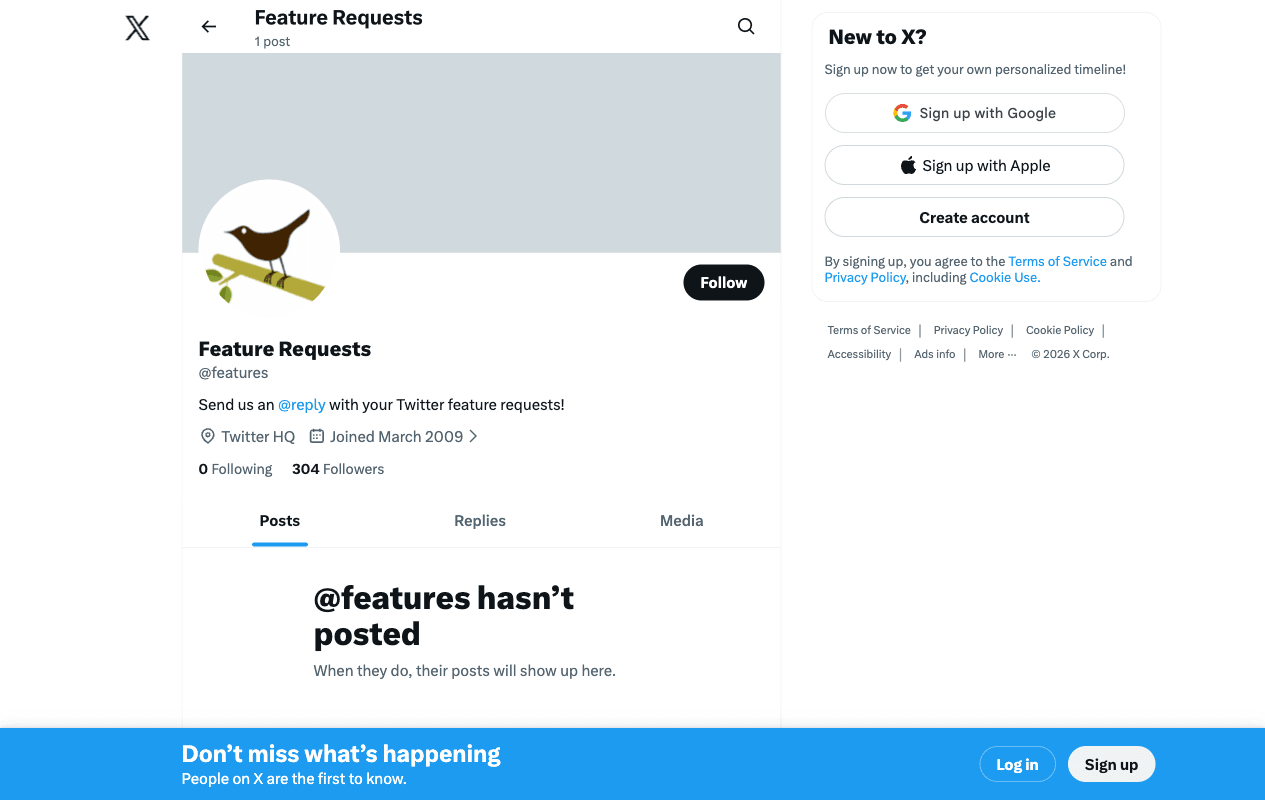The height and width of the screenshot is (800, 1265).
Task: Open the More menu in the footer
Action: coord(996,353)
